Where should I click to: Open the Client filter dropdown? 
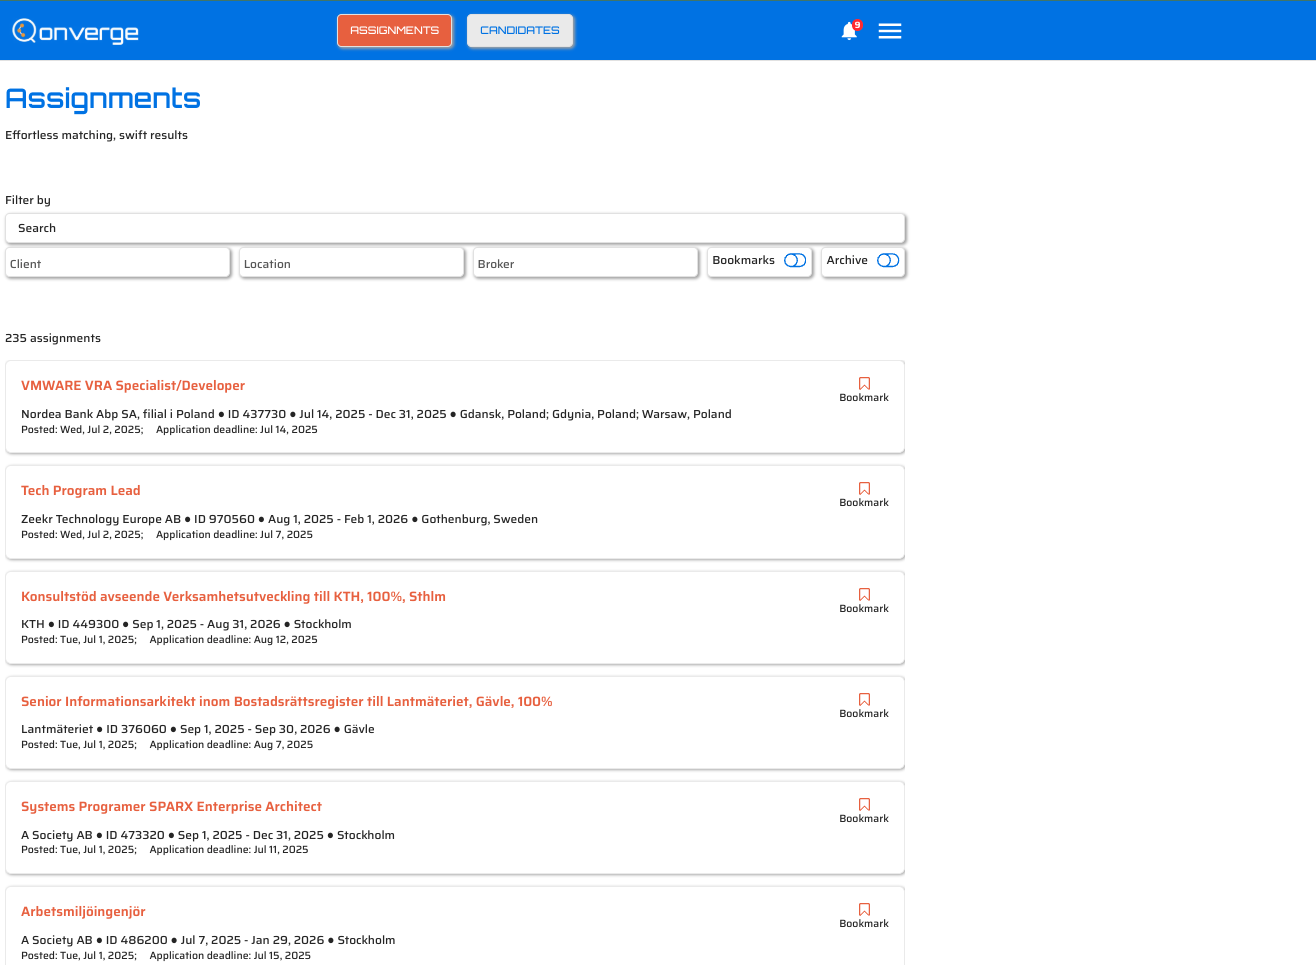pos(118,263)
